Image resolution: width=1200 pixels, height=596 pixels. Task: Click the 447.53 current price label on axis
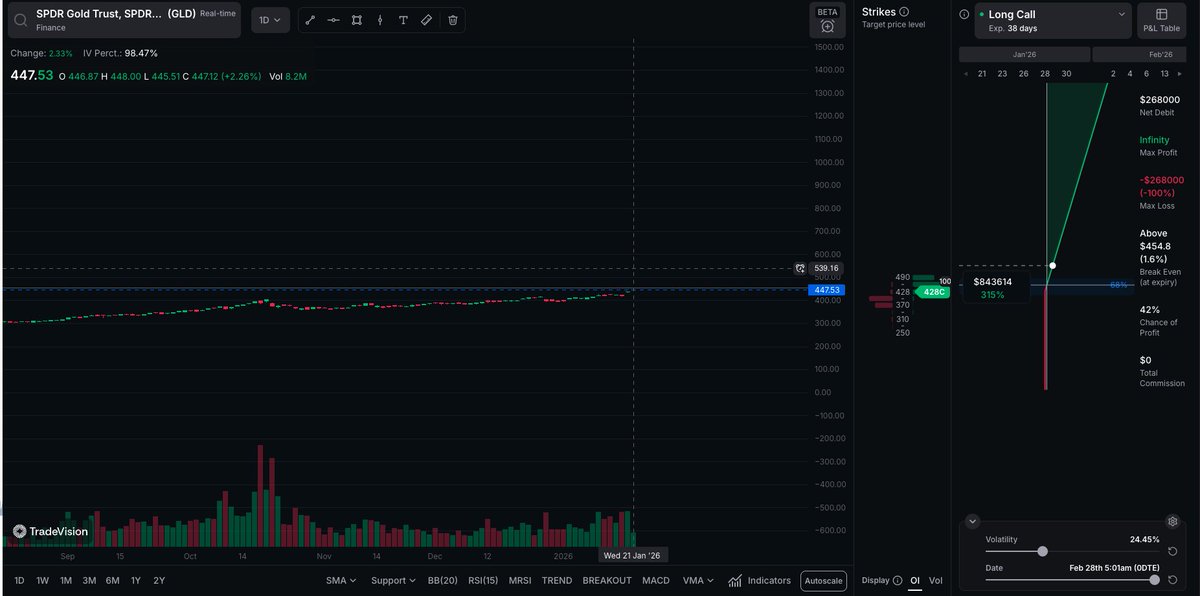(826, 290)
